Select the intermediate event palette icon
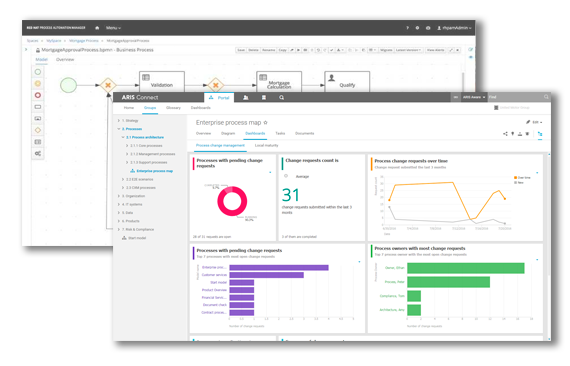The width and height of the screenshot is (570, 366). [x=38, y=84]
